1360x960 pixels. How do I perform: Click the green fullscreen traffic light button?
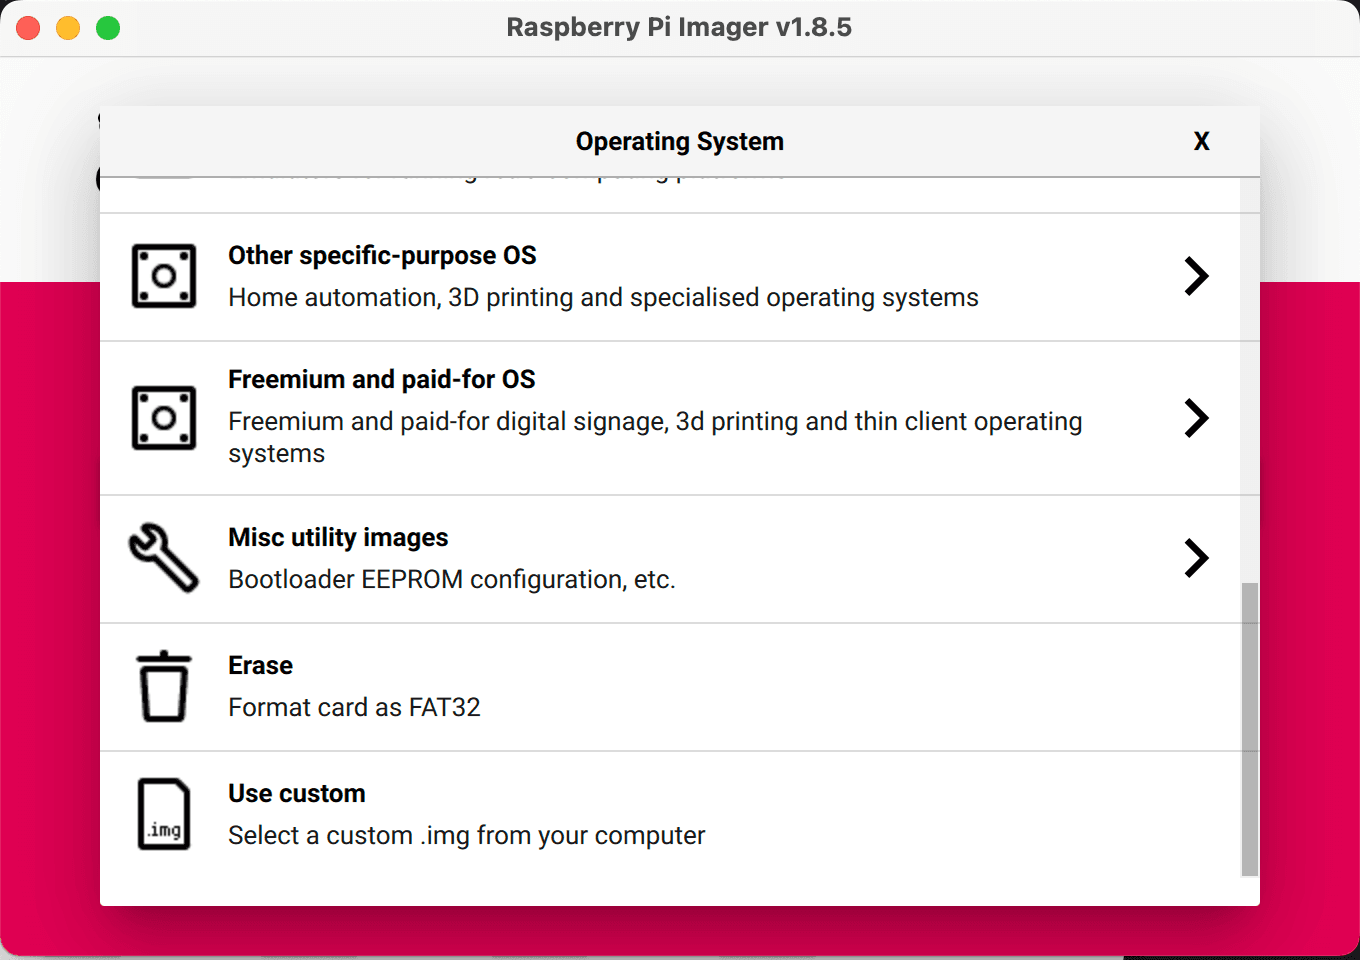(x=107, y=27)
